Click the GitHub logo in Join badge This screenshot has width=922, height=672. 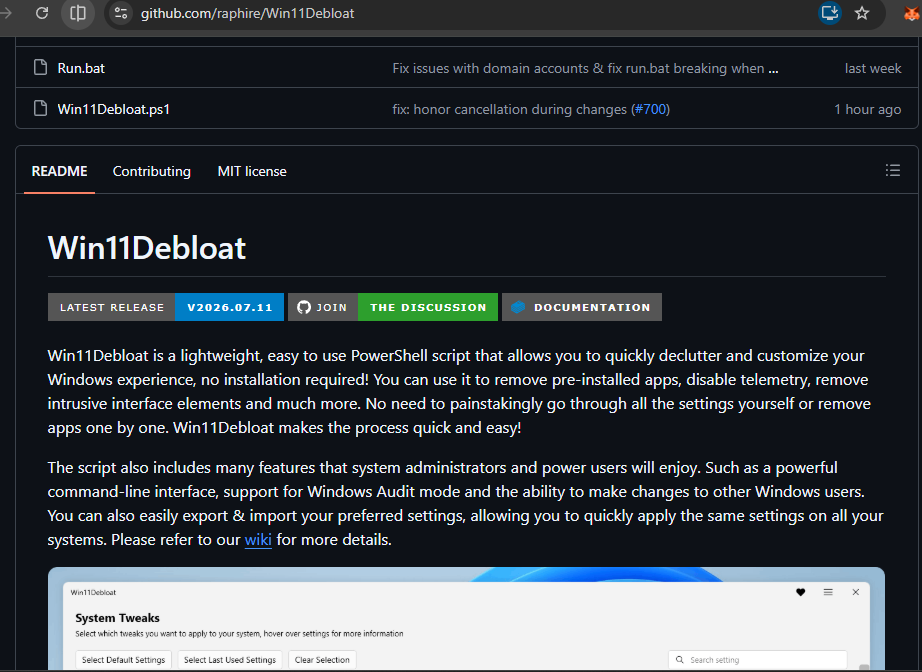click(x=304, y=307)
